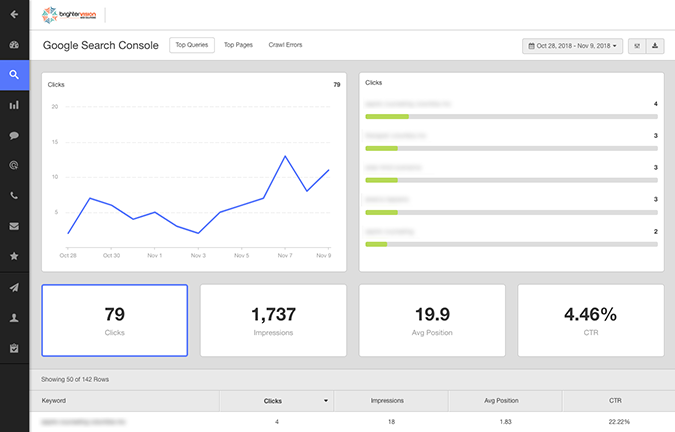Click the Google Search Console heading
Image resolution: width=675 pixels, height=432 pixels.
pos(101,45)
